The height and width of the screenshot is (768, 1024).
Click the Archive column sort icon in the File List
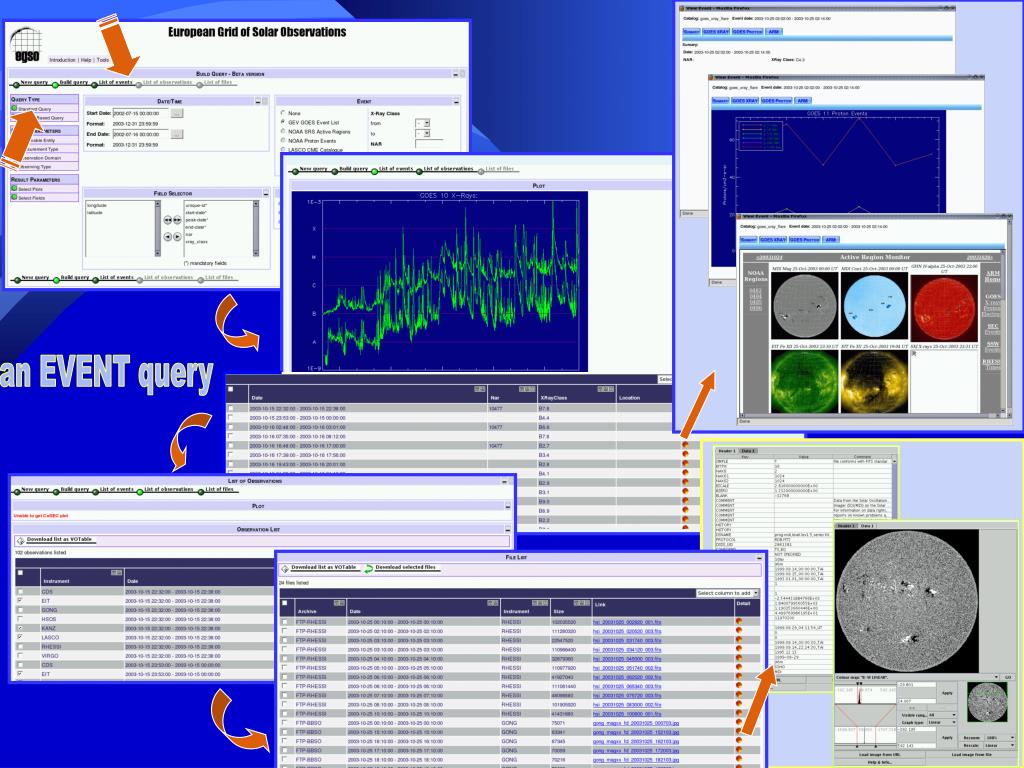pos(339,603)
